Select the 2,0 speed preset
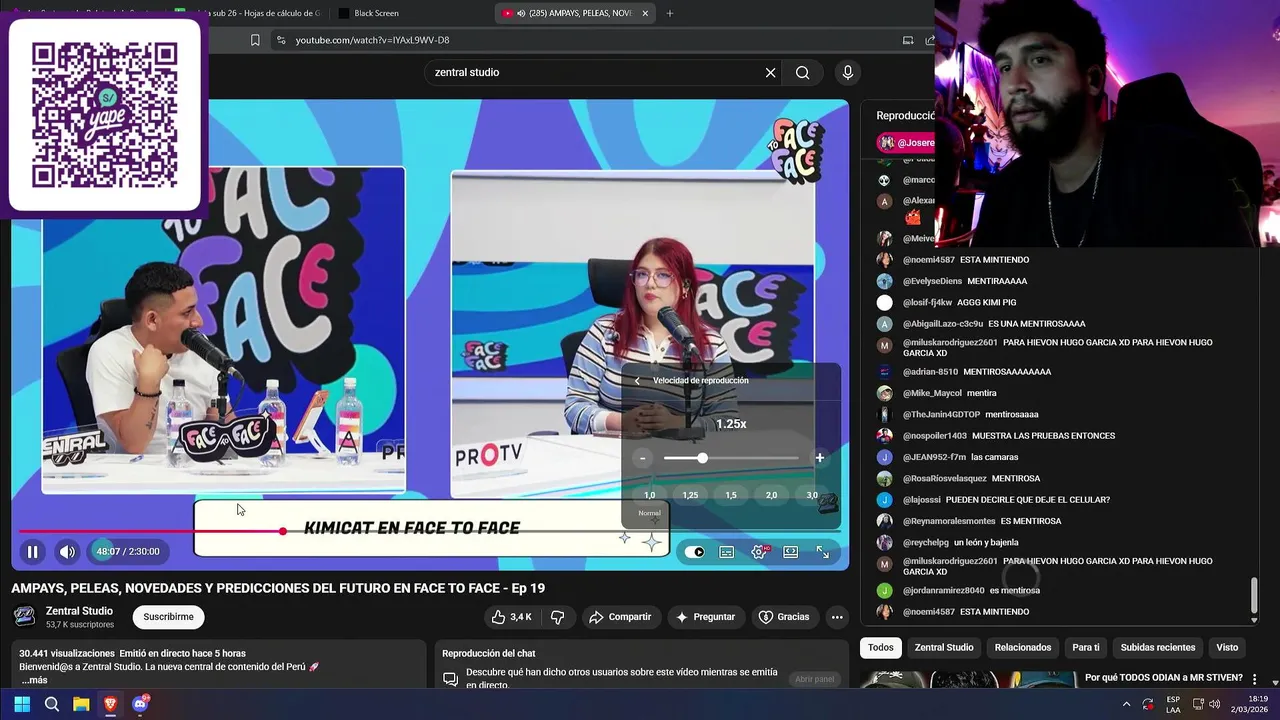Viewport: 1280px width, 720px height. (x=771, y=495)
